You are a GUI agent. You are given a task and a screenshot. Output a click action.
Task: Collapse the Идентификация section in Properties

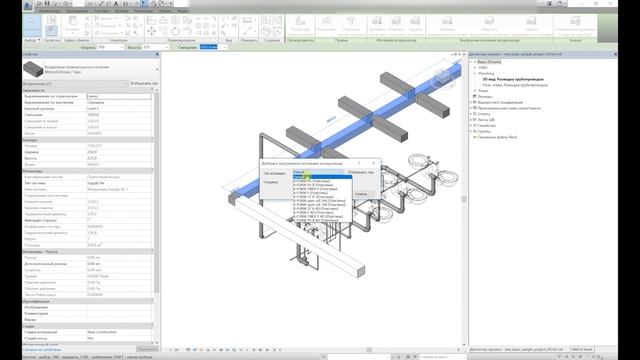pyautogui.click(x=152, y=301)
